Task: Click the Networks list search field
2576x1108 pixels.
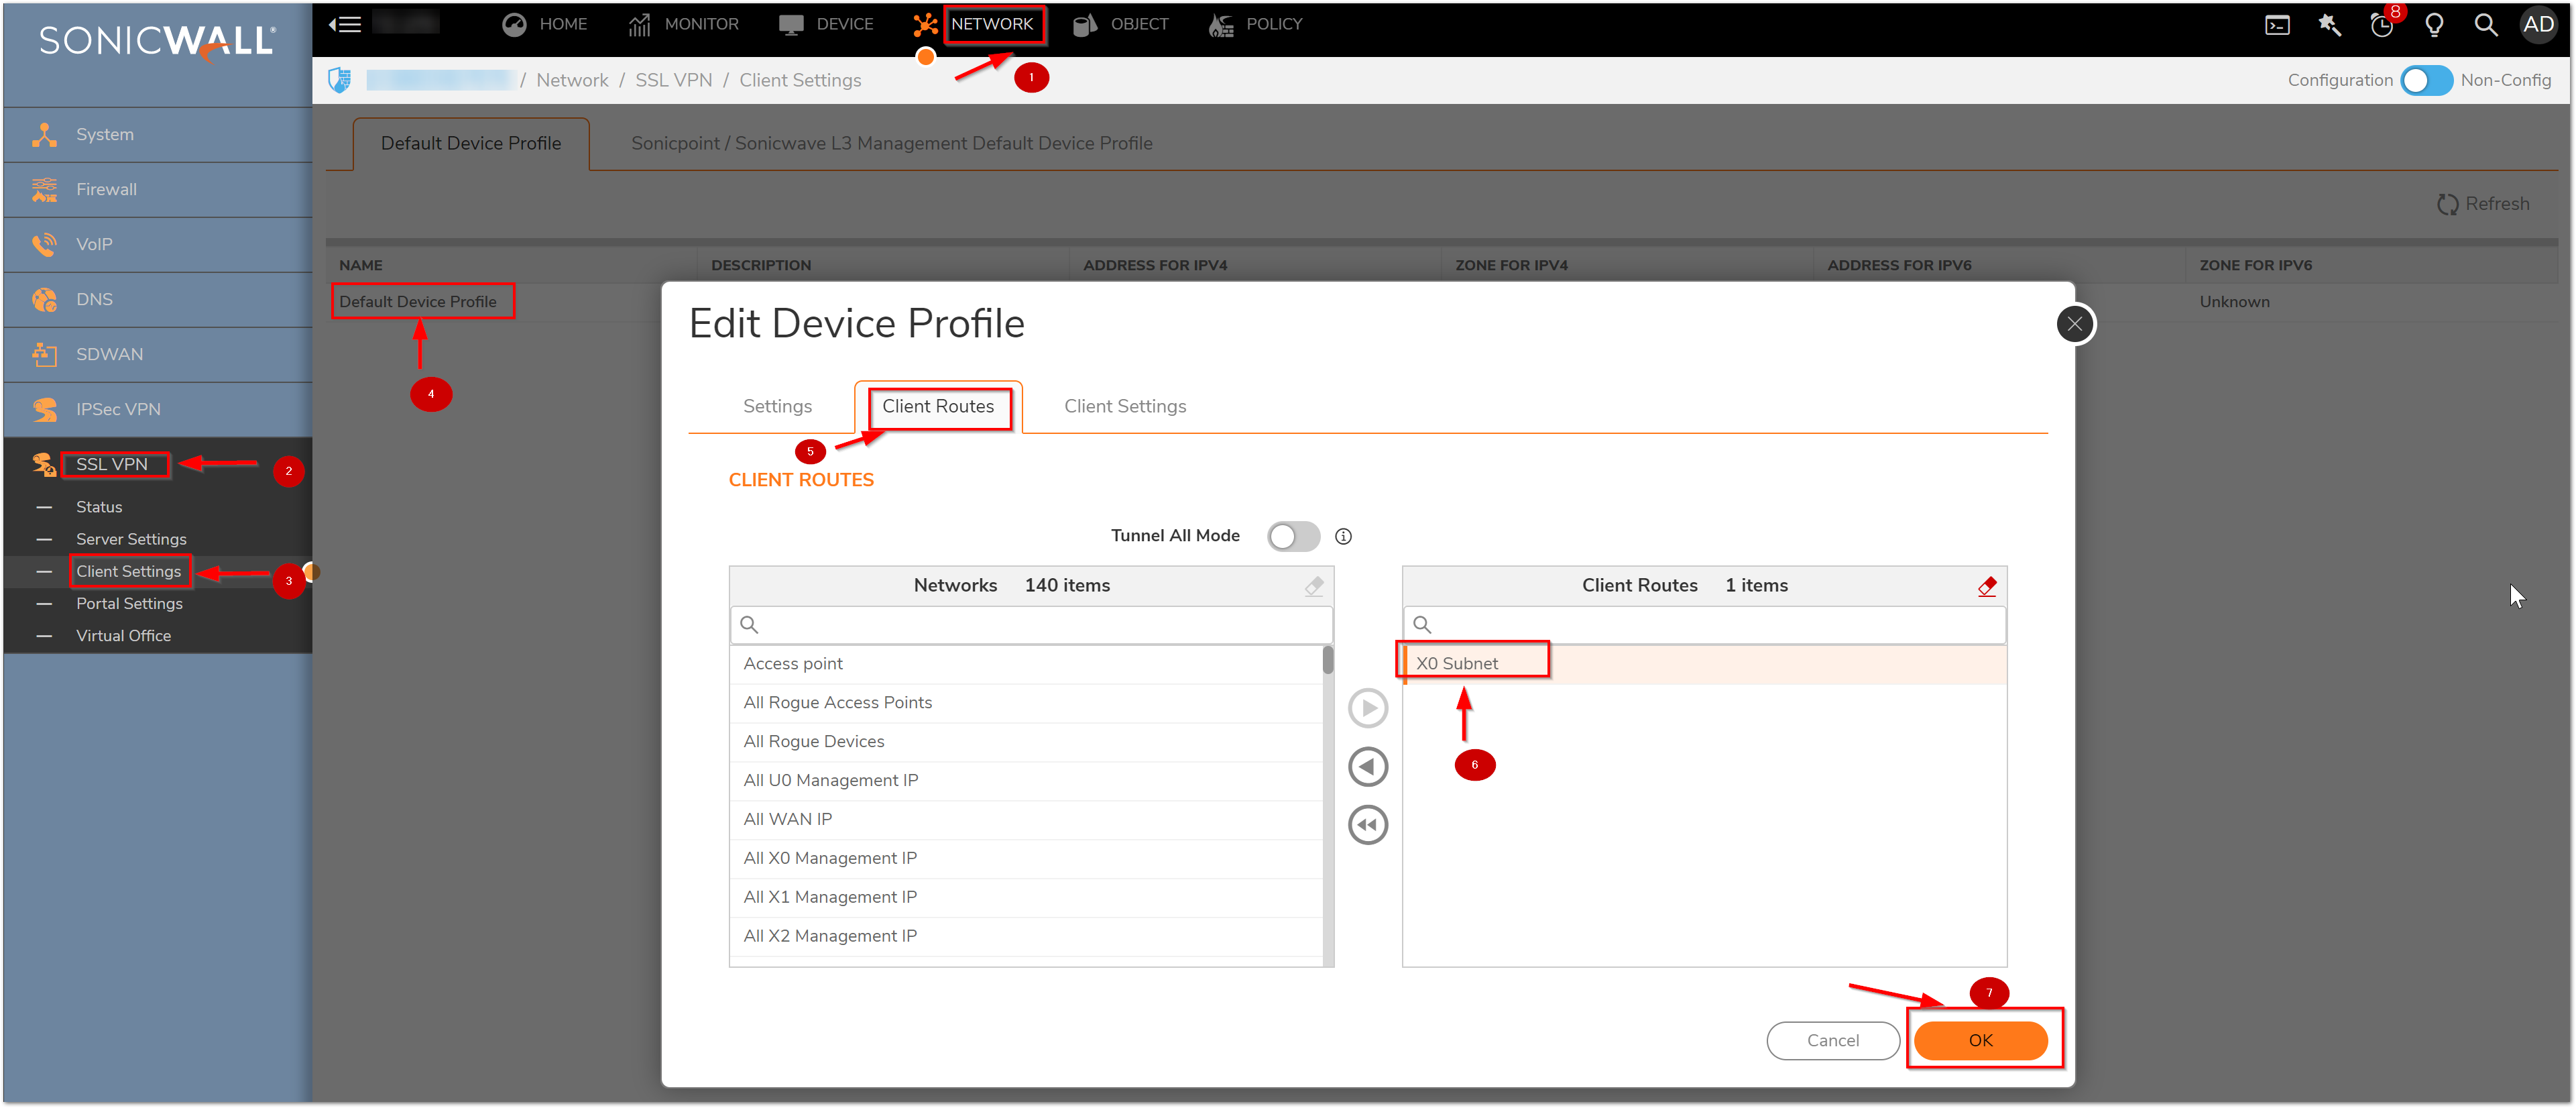Action: click(x=1040, y=625)
